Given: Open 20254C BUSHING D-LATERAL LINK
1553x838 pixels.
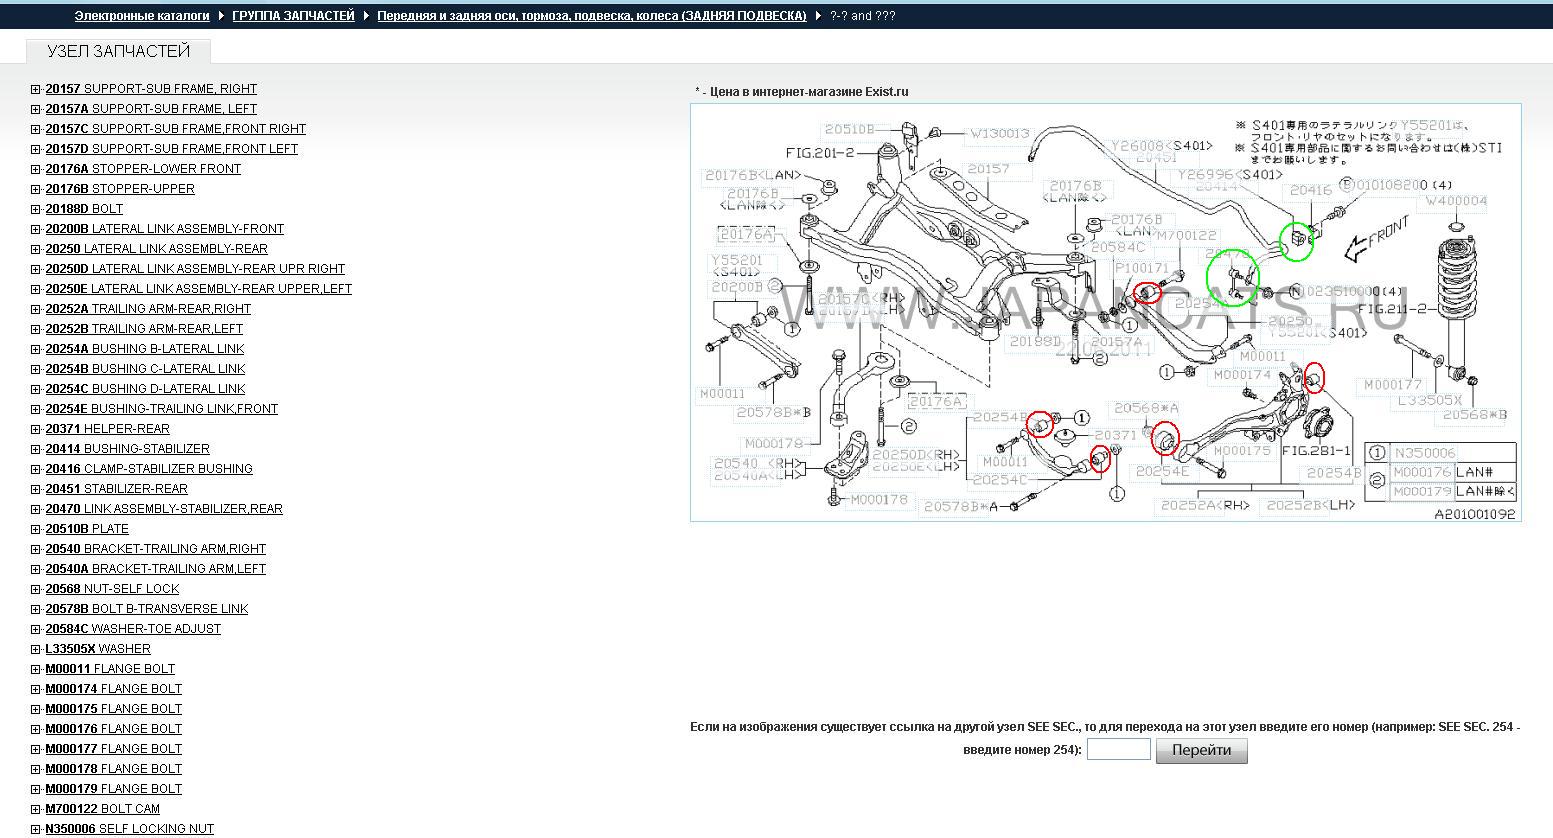Looking at the screenshot, I should pos(145,389).
